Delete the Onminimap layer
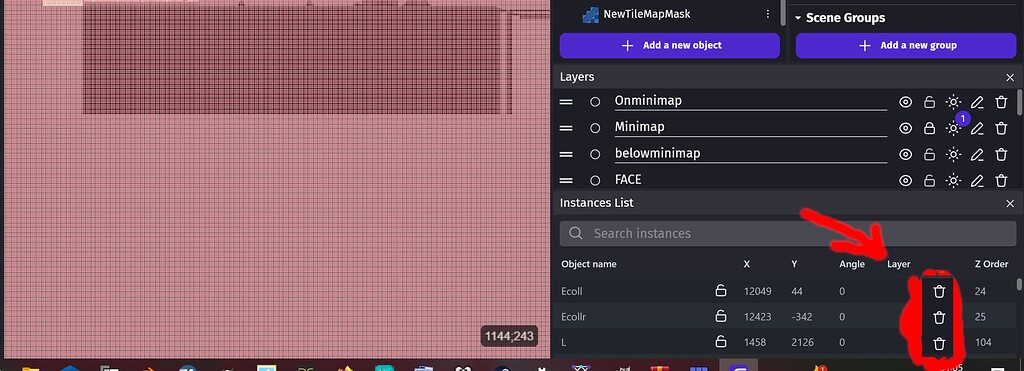 pos(1000,102)
